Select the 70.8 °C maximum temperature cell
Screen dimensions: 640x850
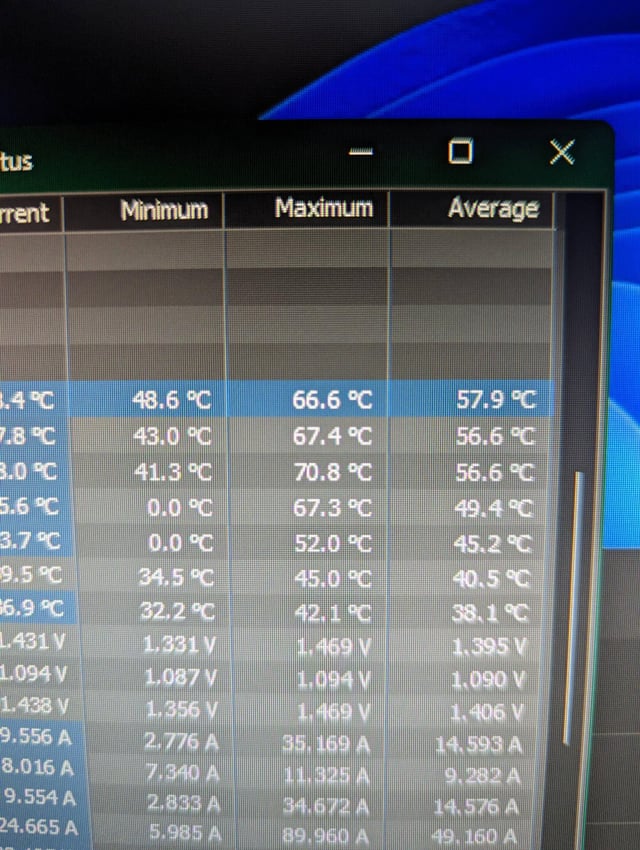click(x=332, y=471)
